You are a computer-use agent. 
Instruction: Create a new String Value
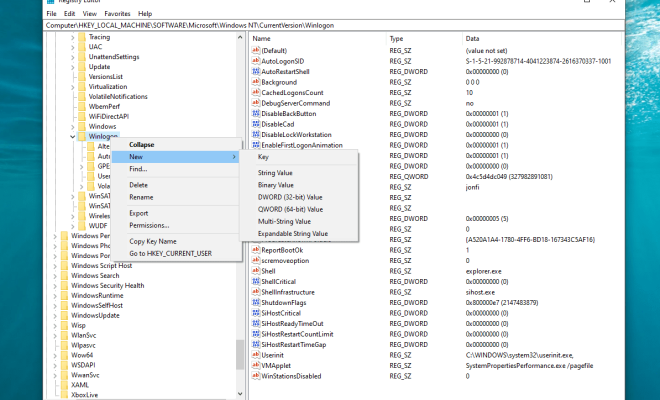299,173
